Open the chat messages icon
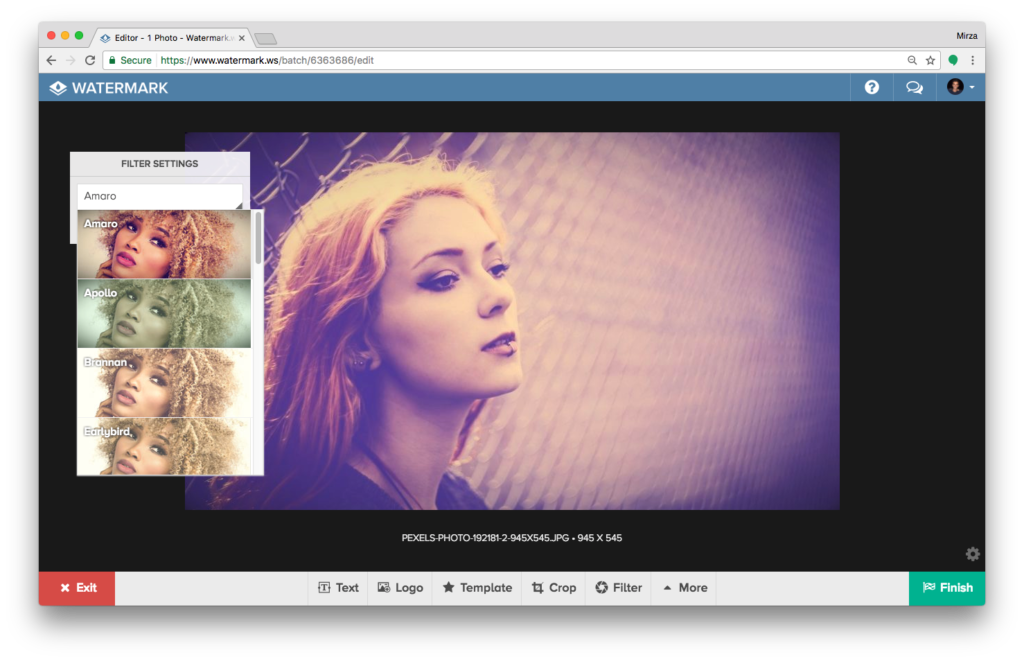The width and height of the screenshot is (1024, 661). [914, 87]
